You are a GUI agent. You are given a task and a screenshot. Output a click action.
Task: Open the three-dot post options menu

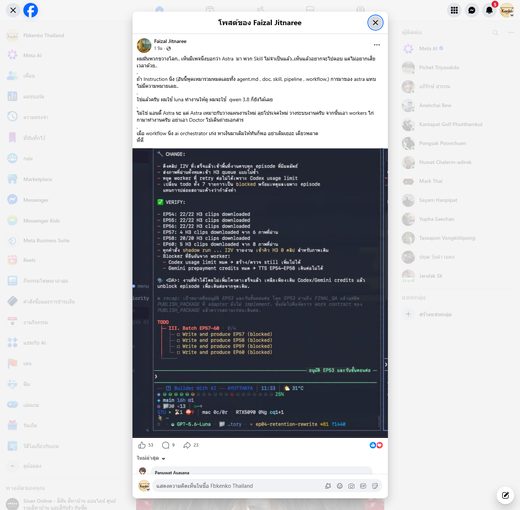(x=377, y=45)
